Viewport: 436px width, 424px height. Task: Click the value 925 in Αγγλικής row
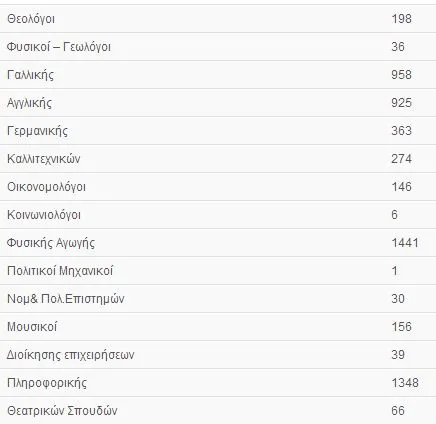click(x=401, y=103)
